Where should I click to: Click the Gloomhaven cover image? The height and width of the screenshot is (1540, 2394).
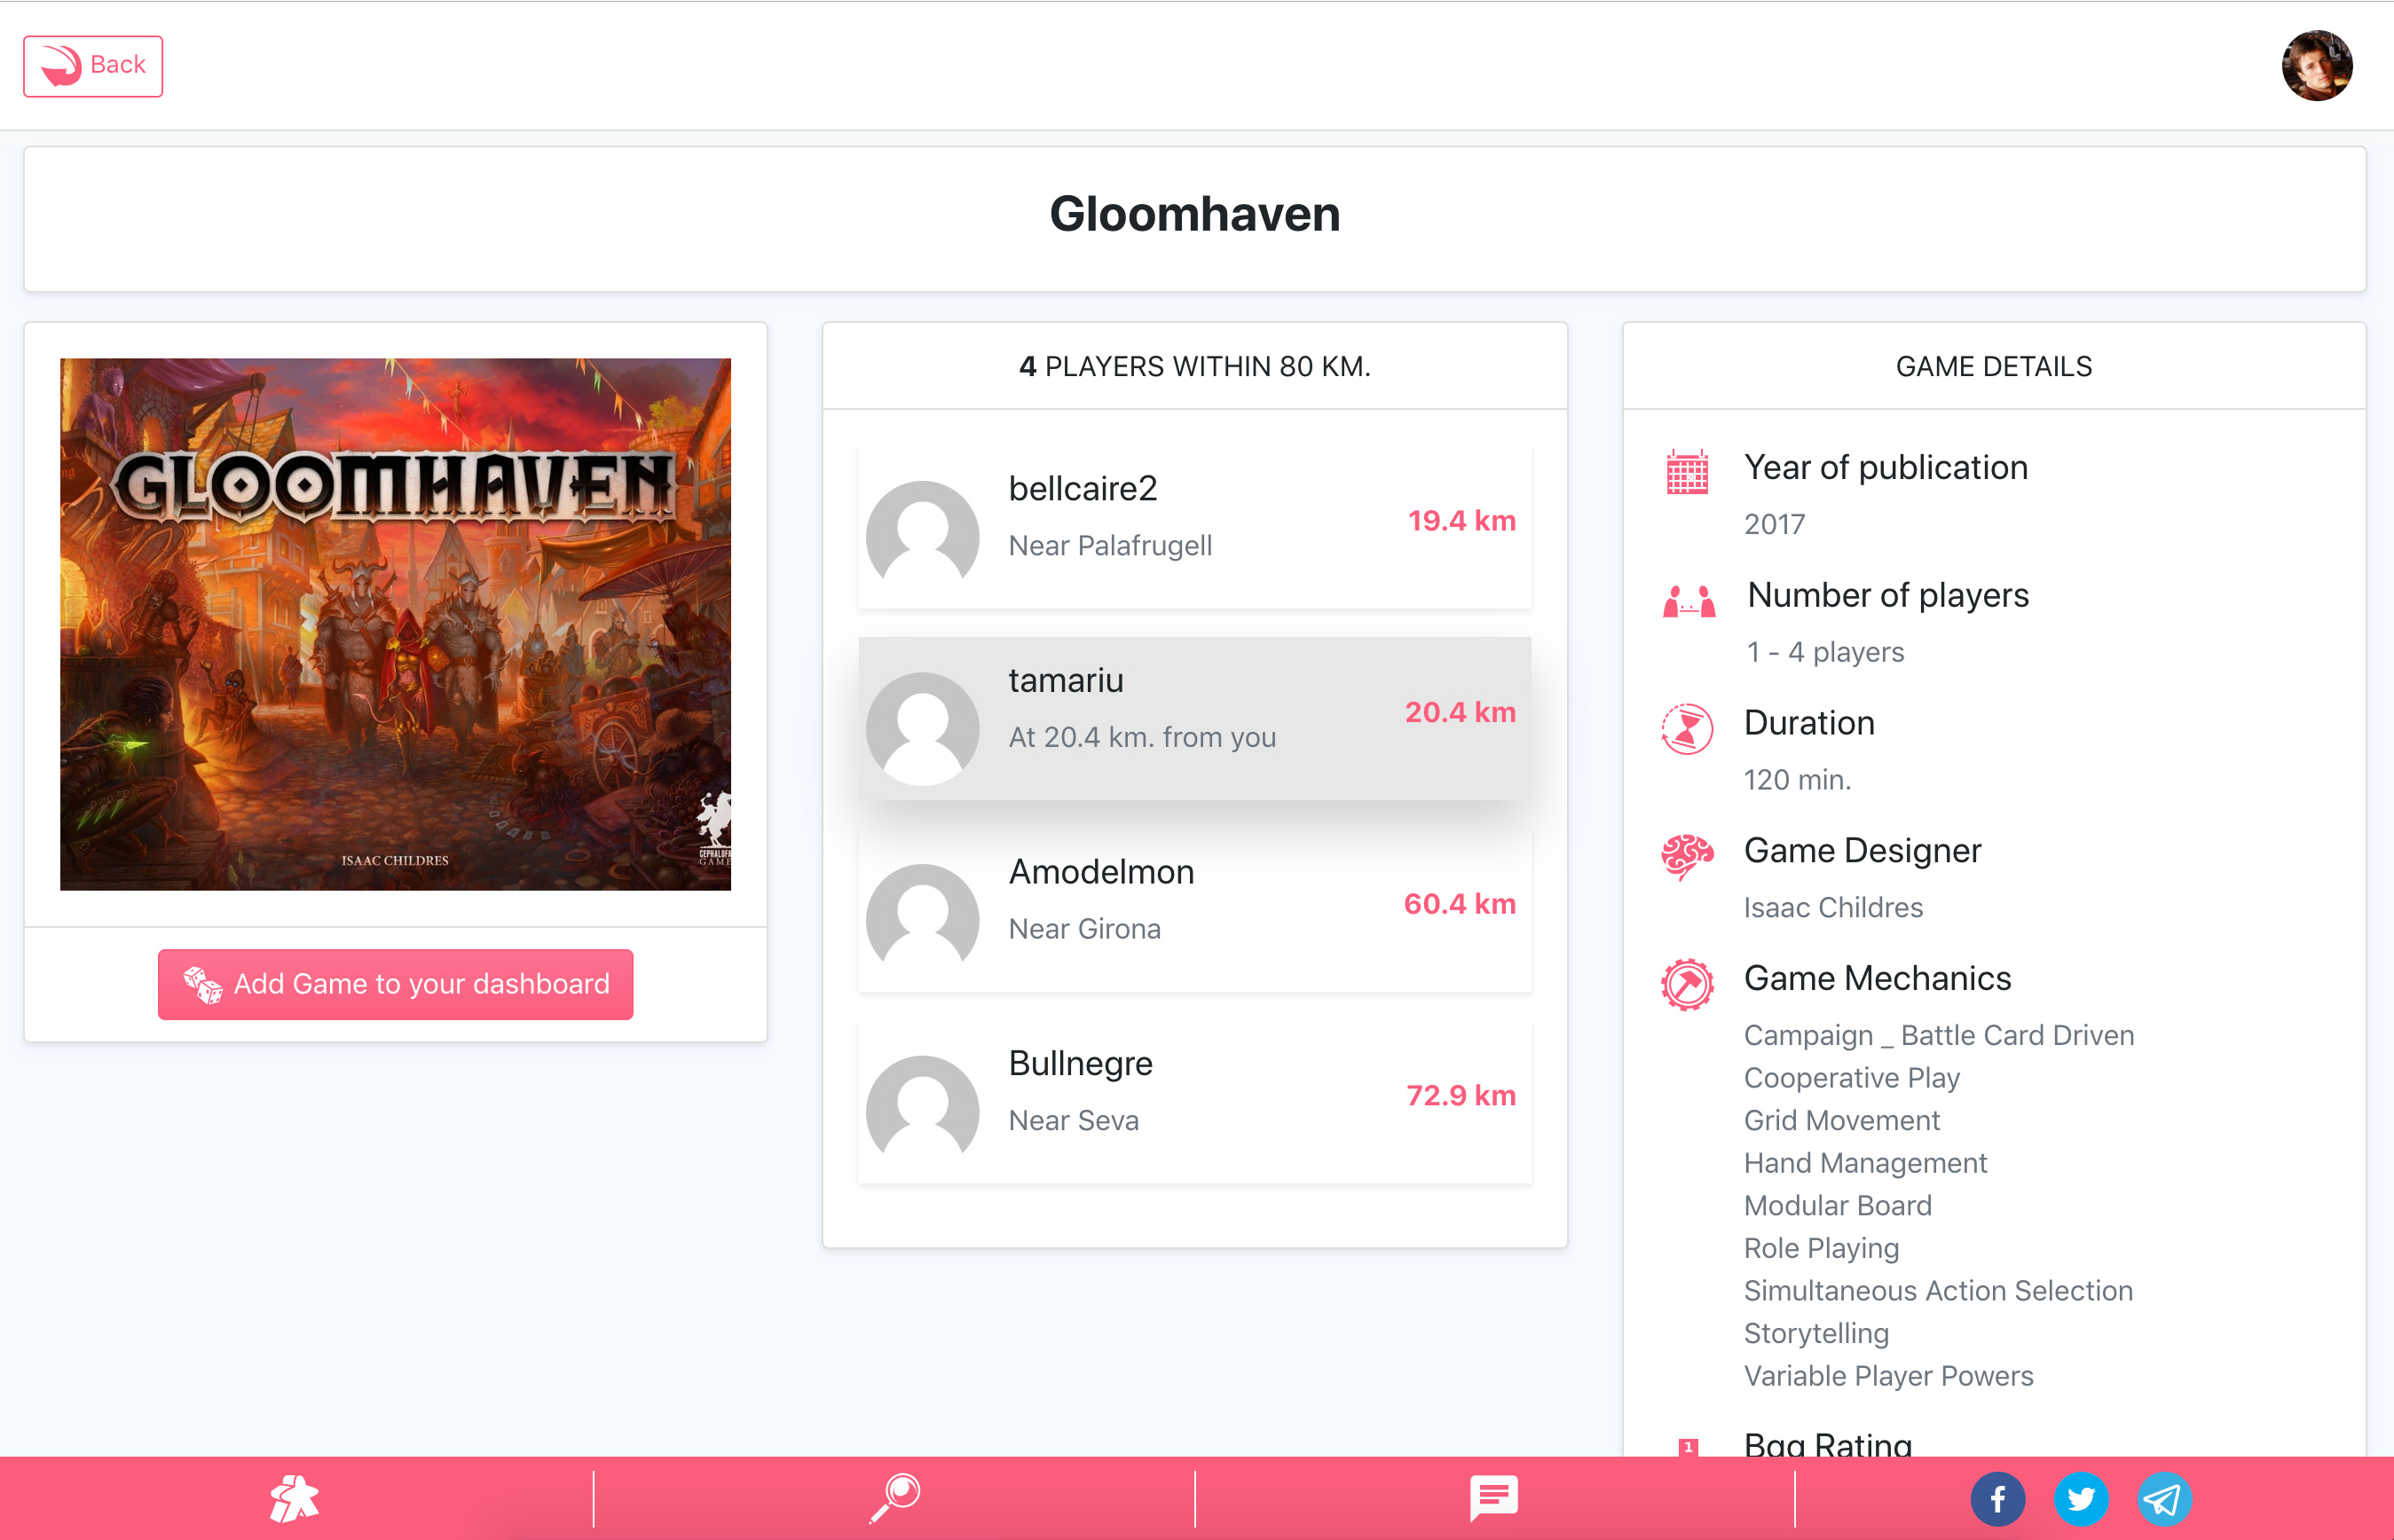[x=395, y=624]
